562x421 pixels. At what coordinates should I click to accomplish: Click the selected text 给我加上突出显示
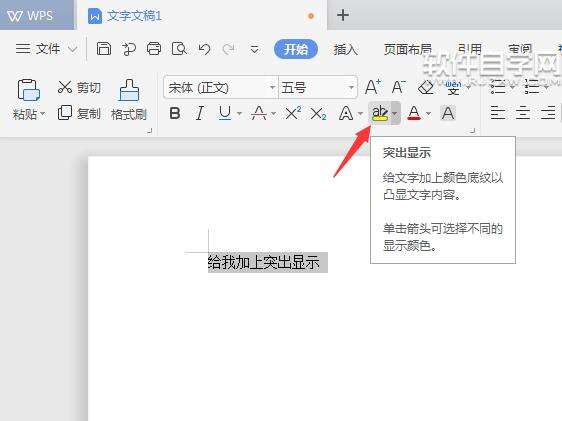pyautogui.click(x=264, y=262)
